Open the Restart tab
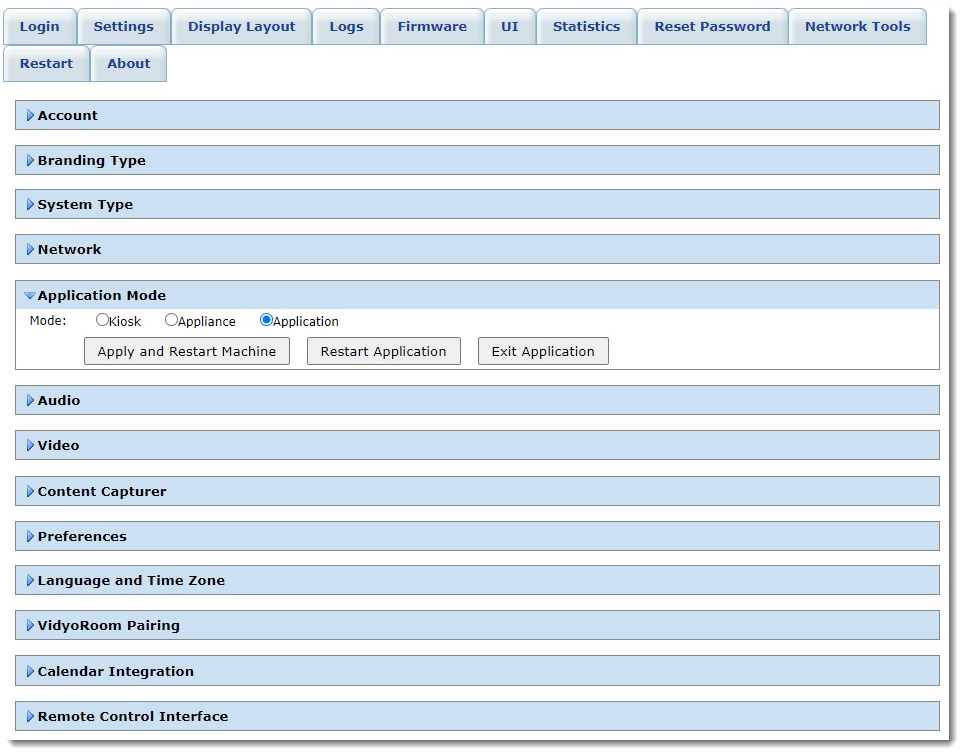The width and height of the screenshot is (964, 755). pyautogui.click(x=47, y=63)
